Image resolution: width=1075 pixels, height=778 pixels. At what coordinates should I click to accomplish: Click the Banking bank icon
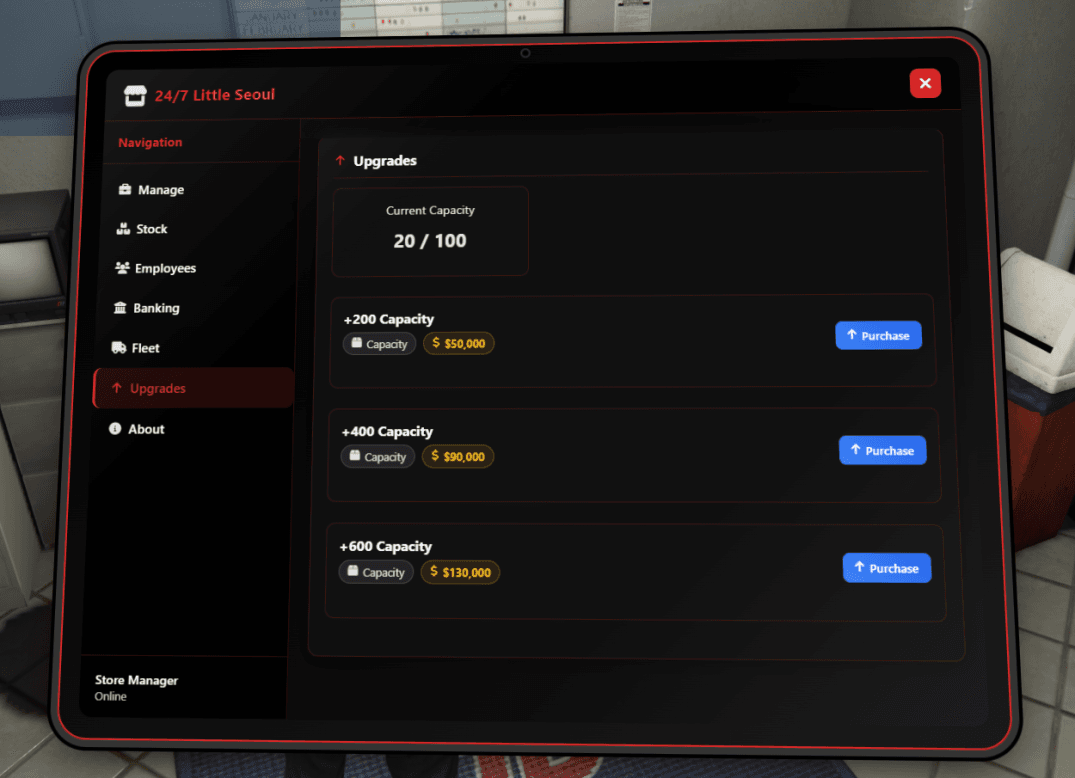point(122,308)
